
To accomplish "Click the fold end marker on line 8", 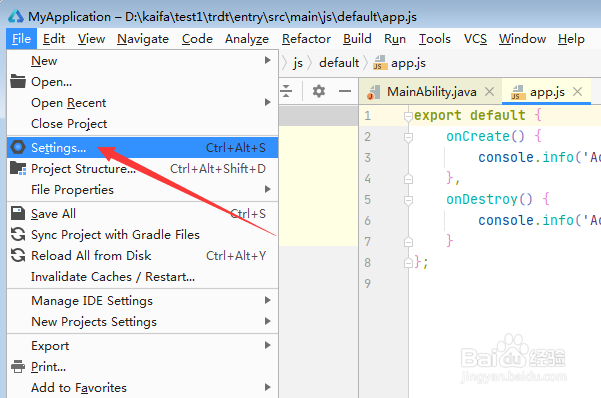I will click(x=409, y=263).
